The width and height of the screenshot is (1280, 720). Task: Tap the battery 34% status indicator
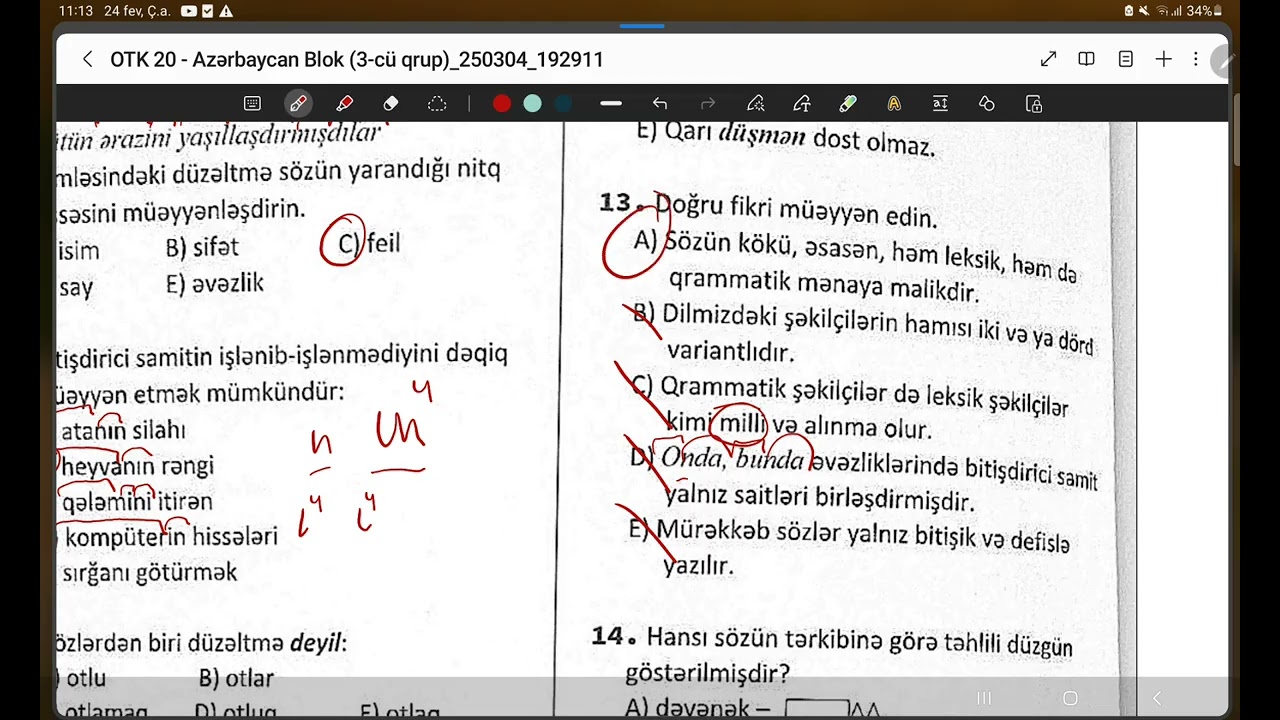pos(1203,11)
